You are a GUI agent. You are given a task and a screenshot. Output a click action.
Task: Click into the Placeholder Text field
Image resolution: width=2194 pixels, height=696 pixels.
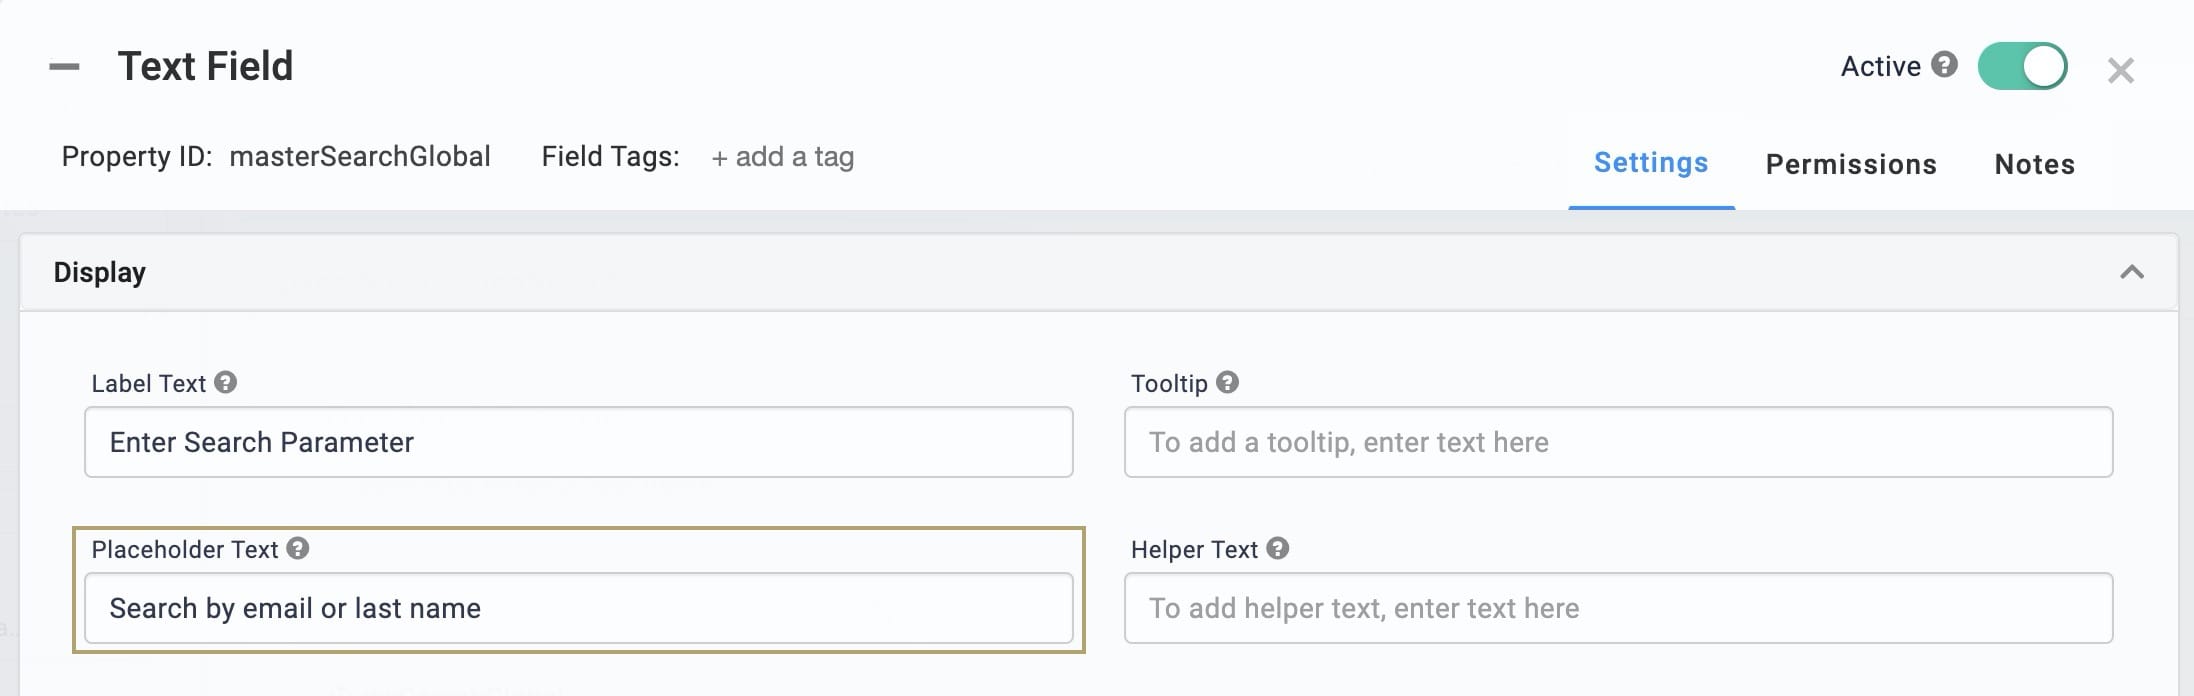click(579, 608)
